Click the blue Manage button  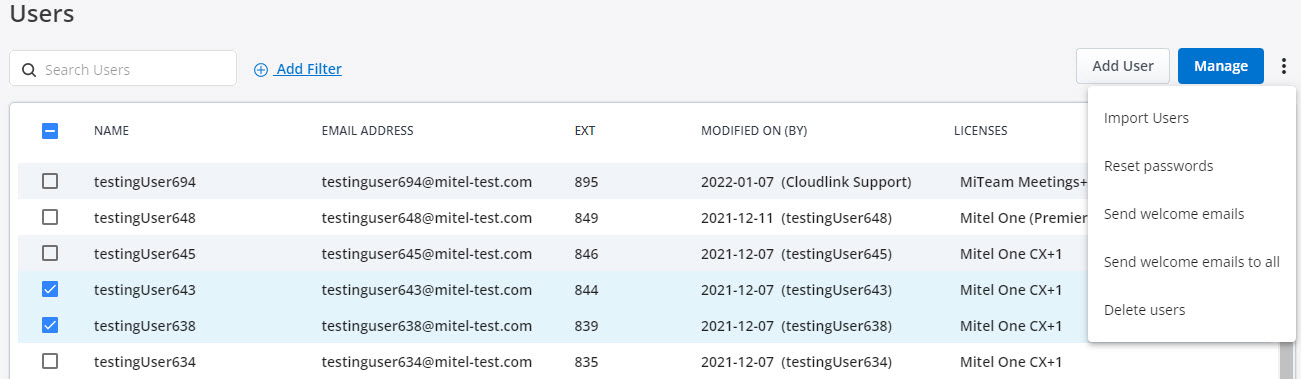pos(1221,66)
